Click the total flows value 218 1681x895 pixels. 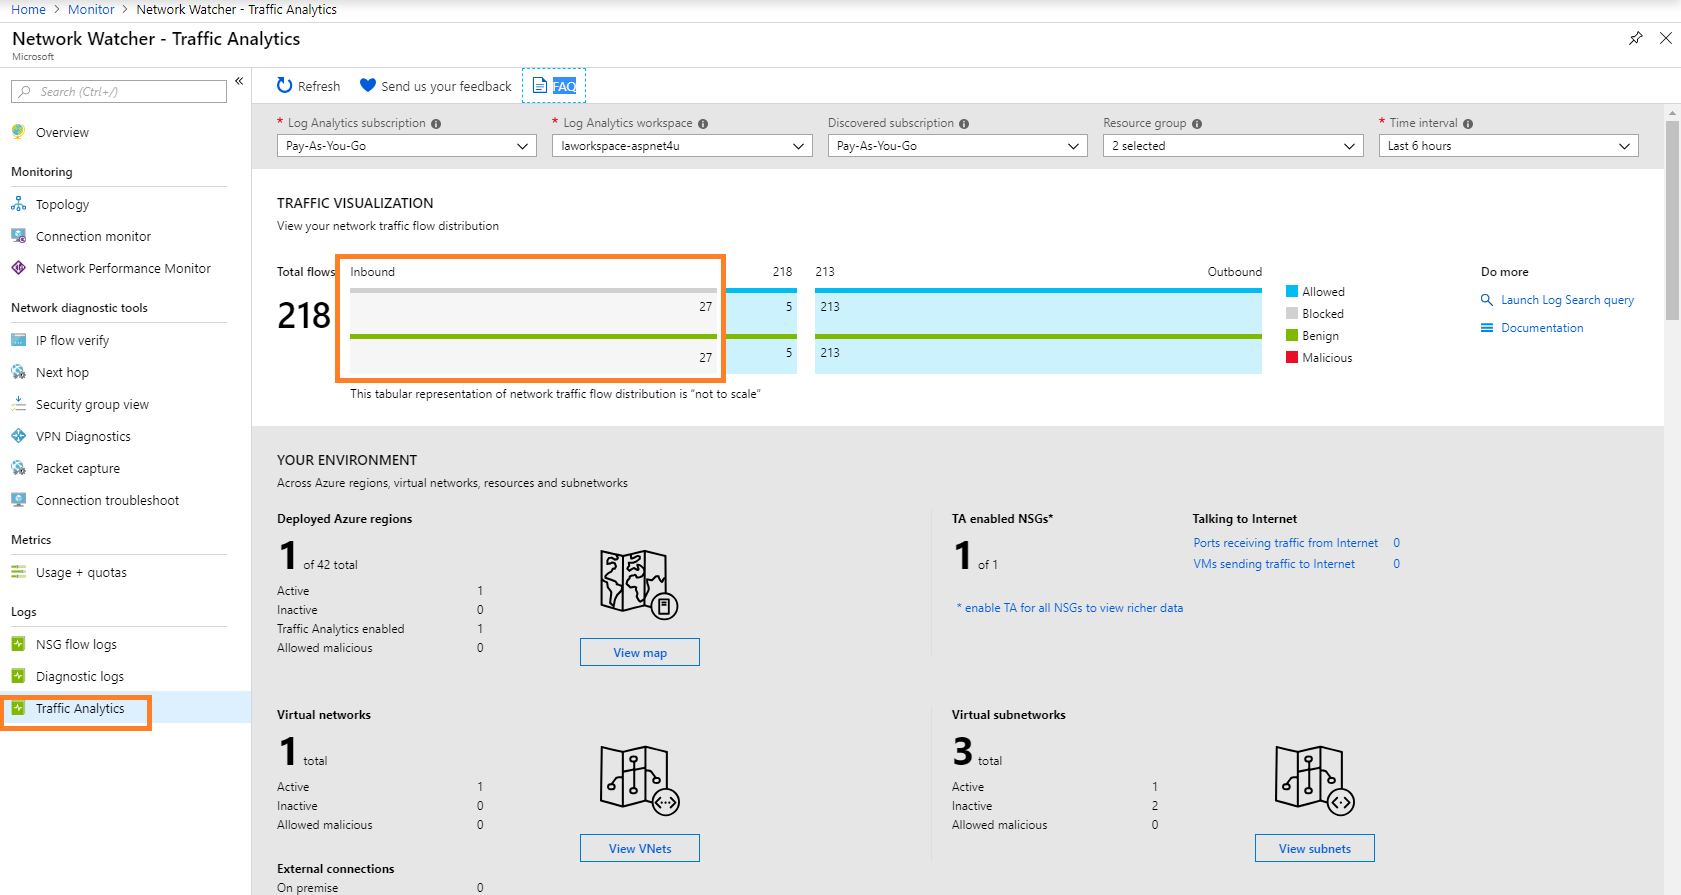click(x=304, y=316)
